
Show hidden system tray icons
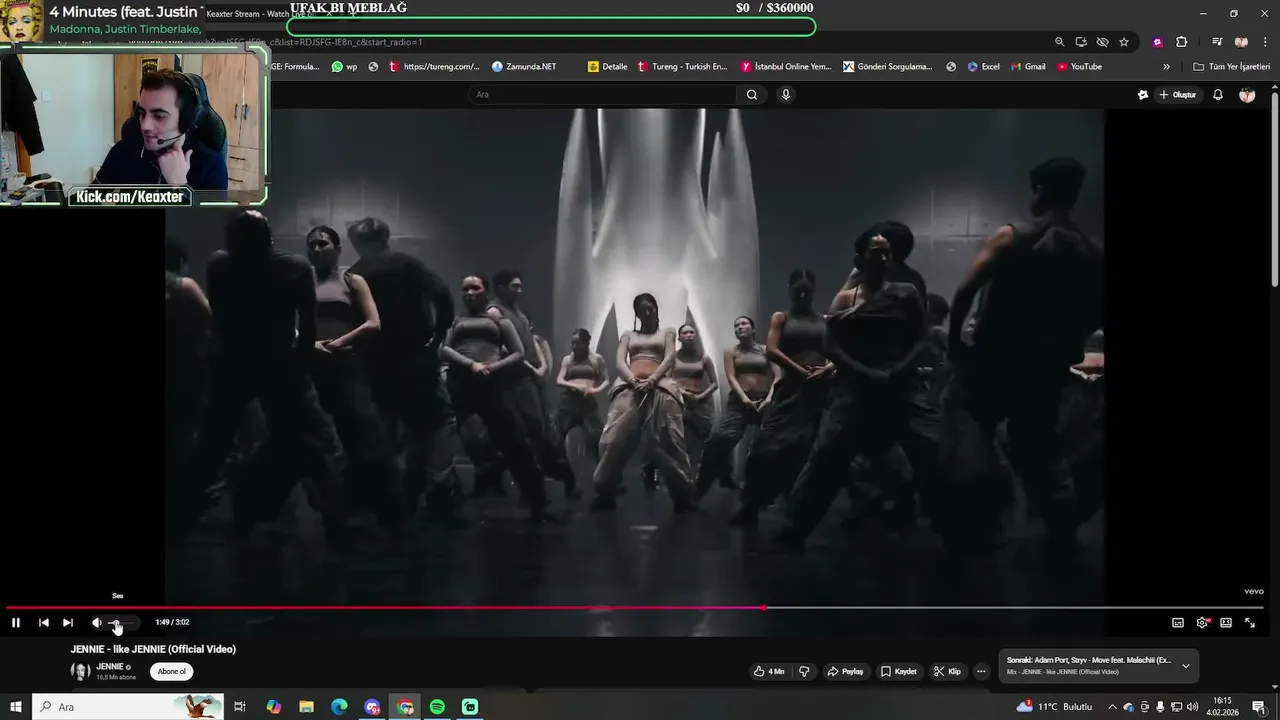pyautogui.click(x=1114, y=707)
